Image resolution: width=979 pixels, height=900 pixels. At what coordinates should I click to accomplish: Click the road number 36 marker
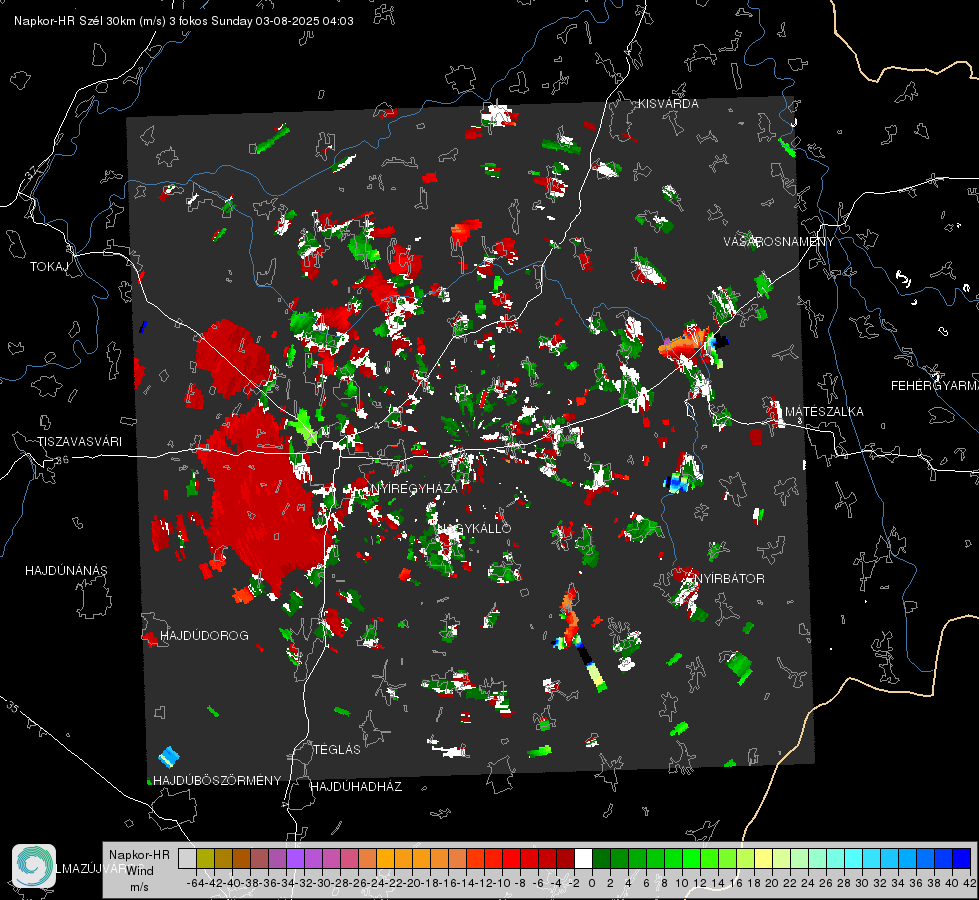click(x=62, y=460)
